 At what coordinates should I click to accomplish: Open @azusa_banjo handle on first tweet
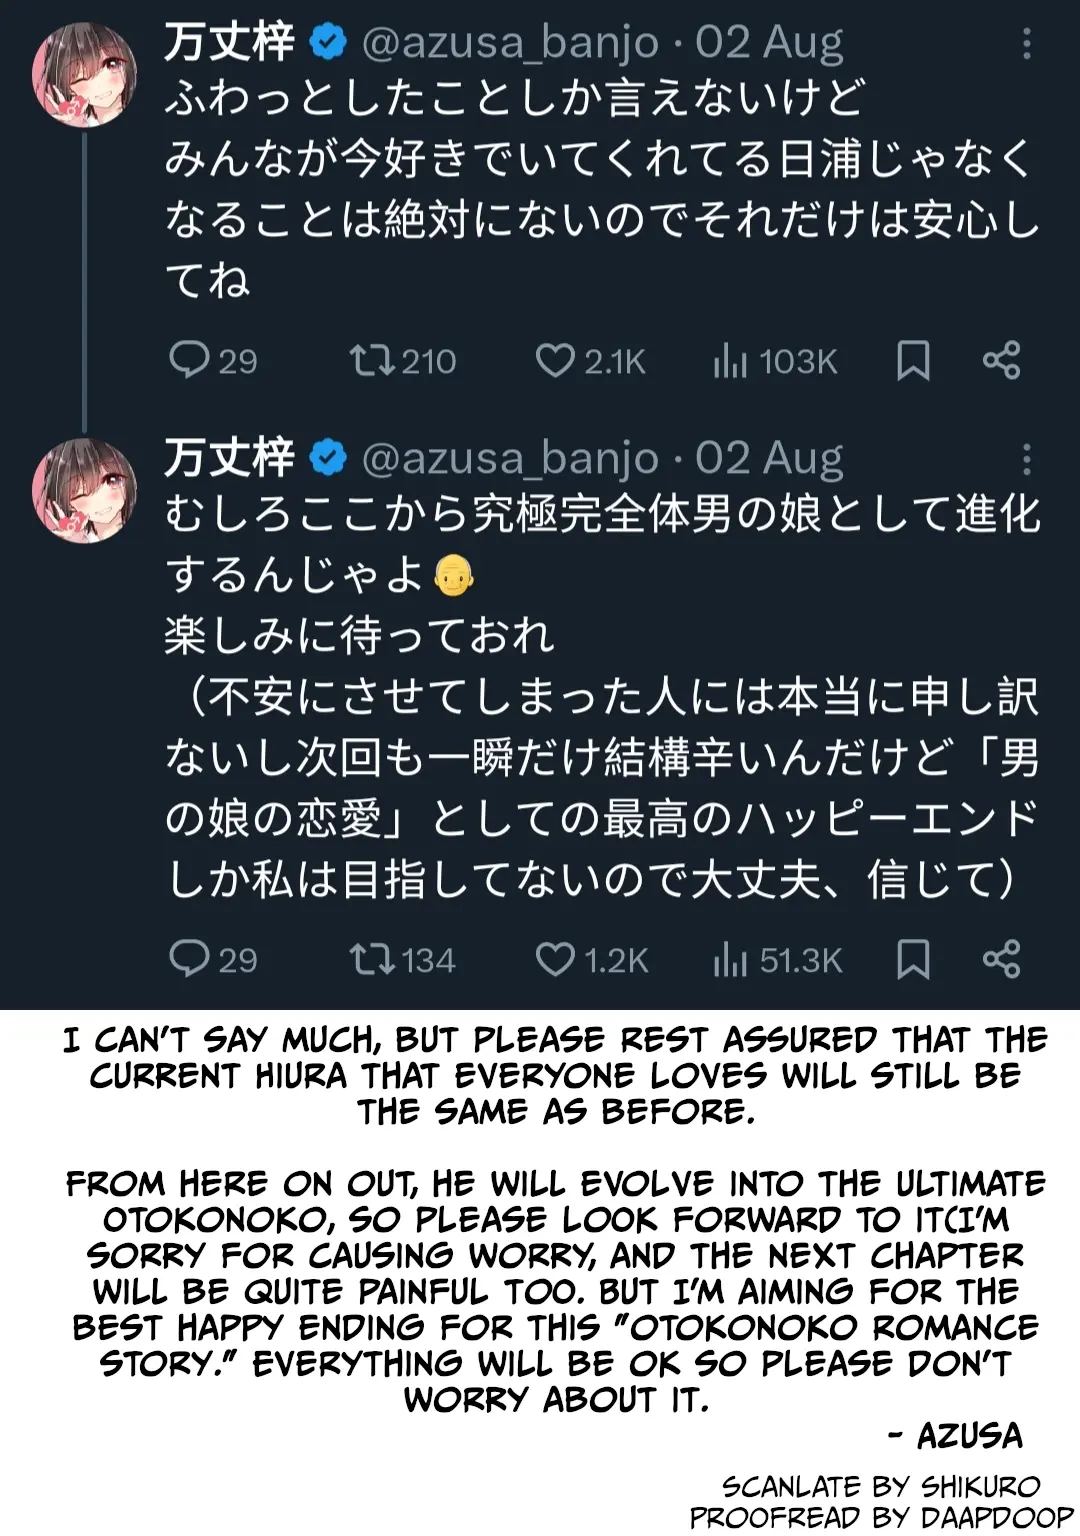[x=510, y=43]
